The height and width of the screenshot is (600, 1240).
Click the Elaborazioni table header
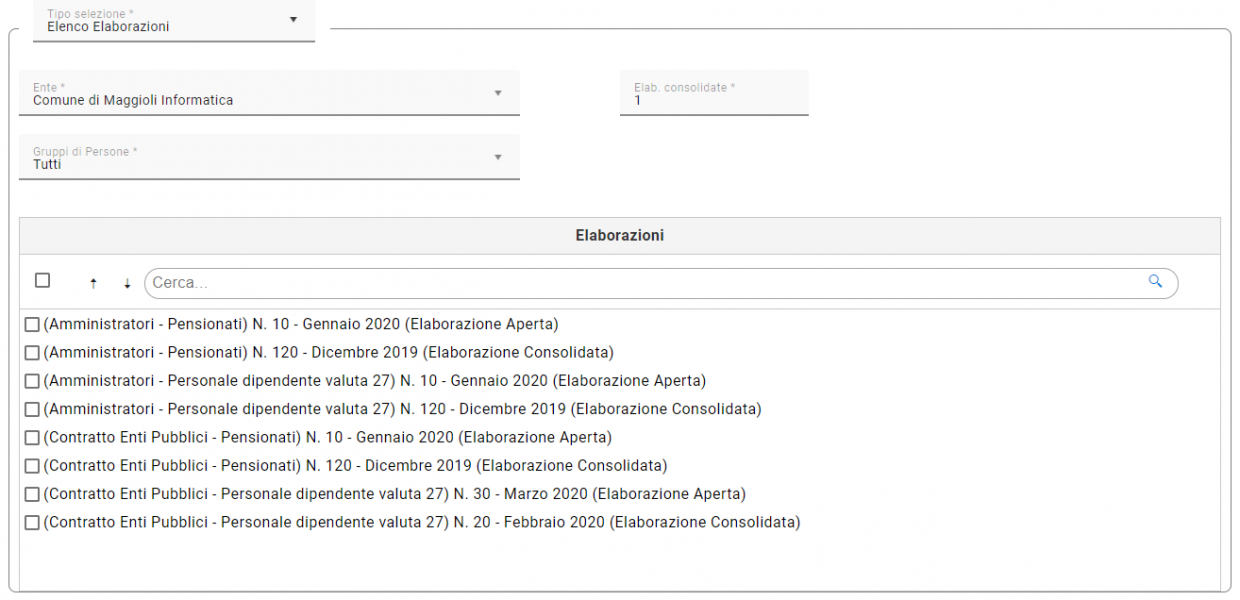pos(619,236)
